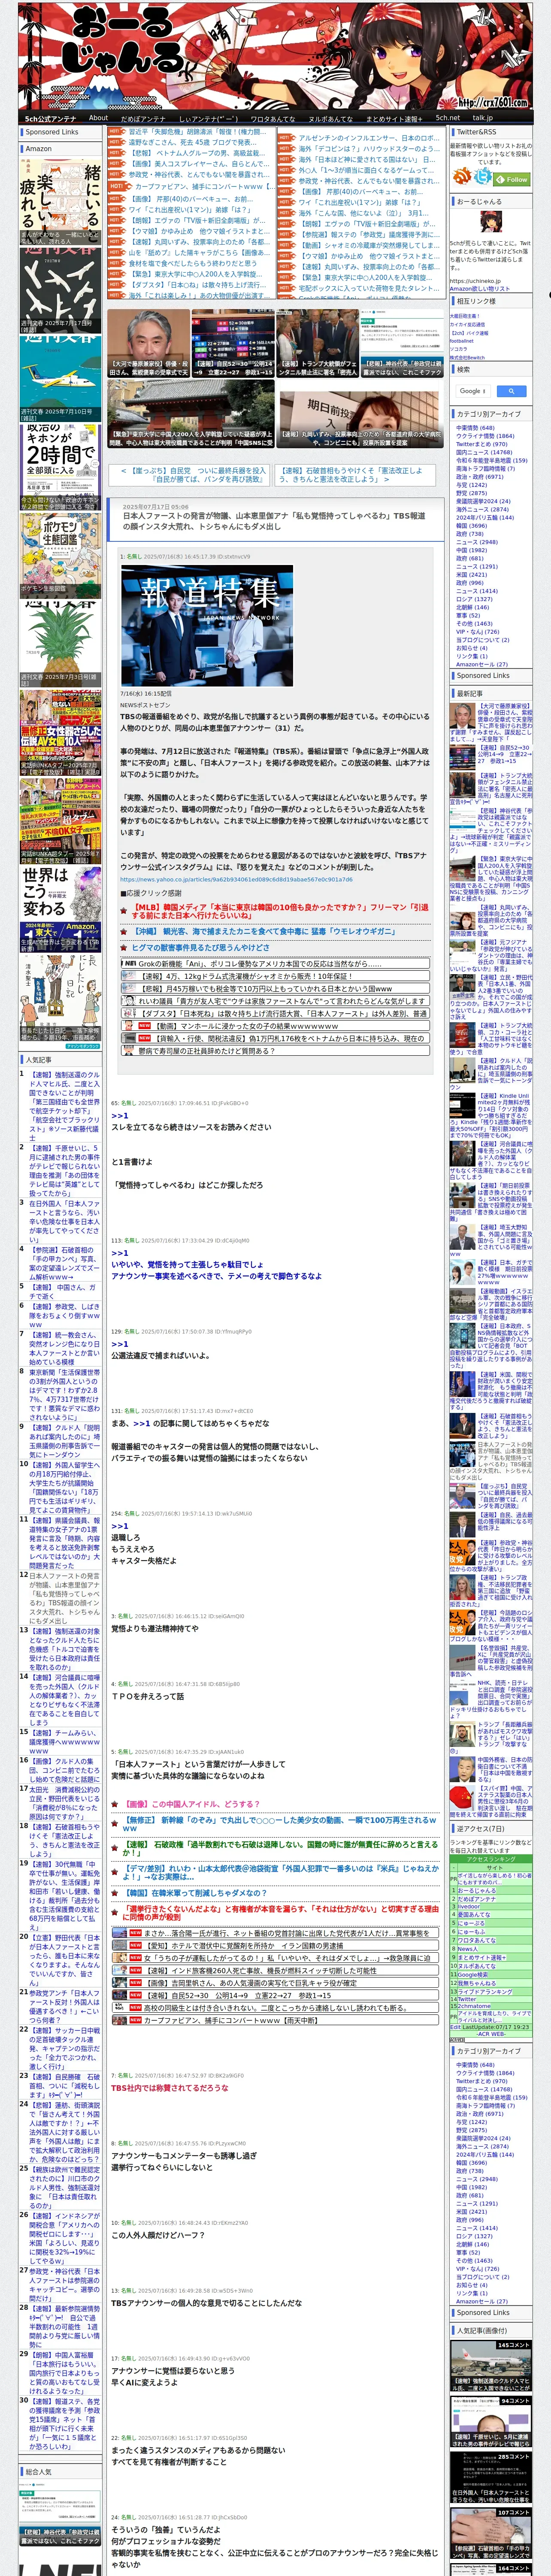Image resolution: width=551 pixels, height=2576 pixels.
Task: Click the Twitter bird icon
Action: pos(483,177)
